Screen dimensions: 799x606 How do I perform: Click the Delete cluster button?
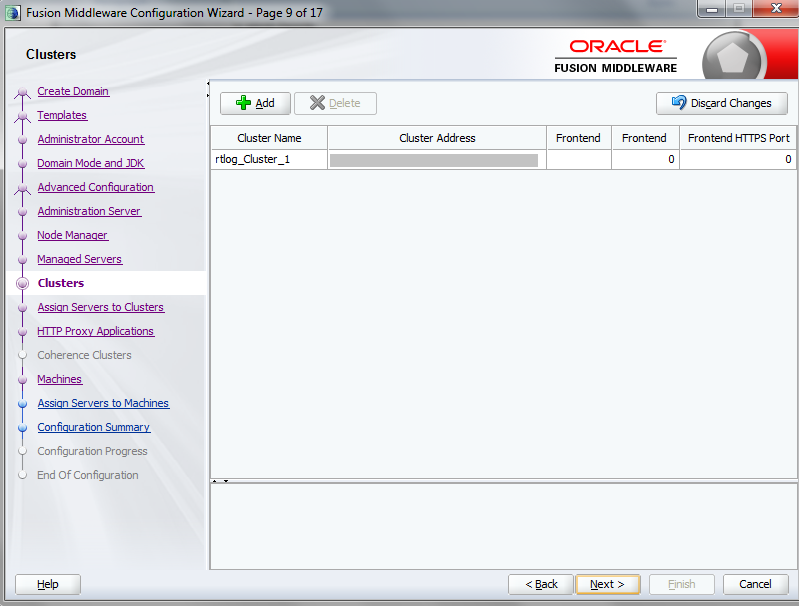(335, 103)
